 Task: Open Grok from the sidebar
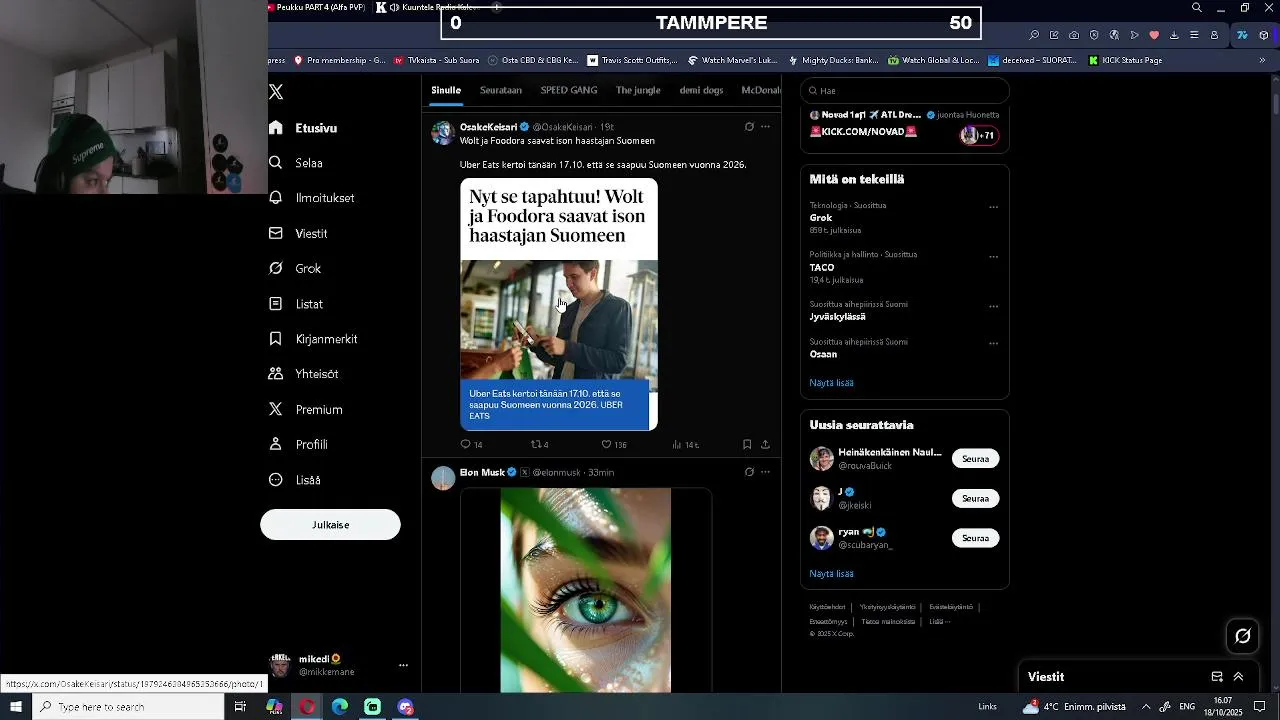coord(295,268)
